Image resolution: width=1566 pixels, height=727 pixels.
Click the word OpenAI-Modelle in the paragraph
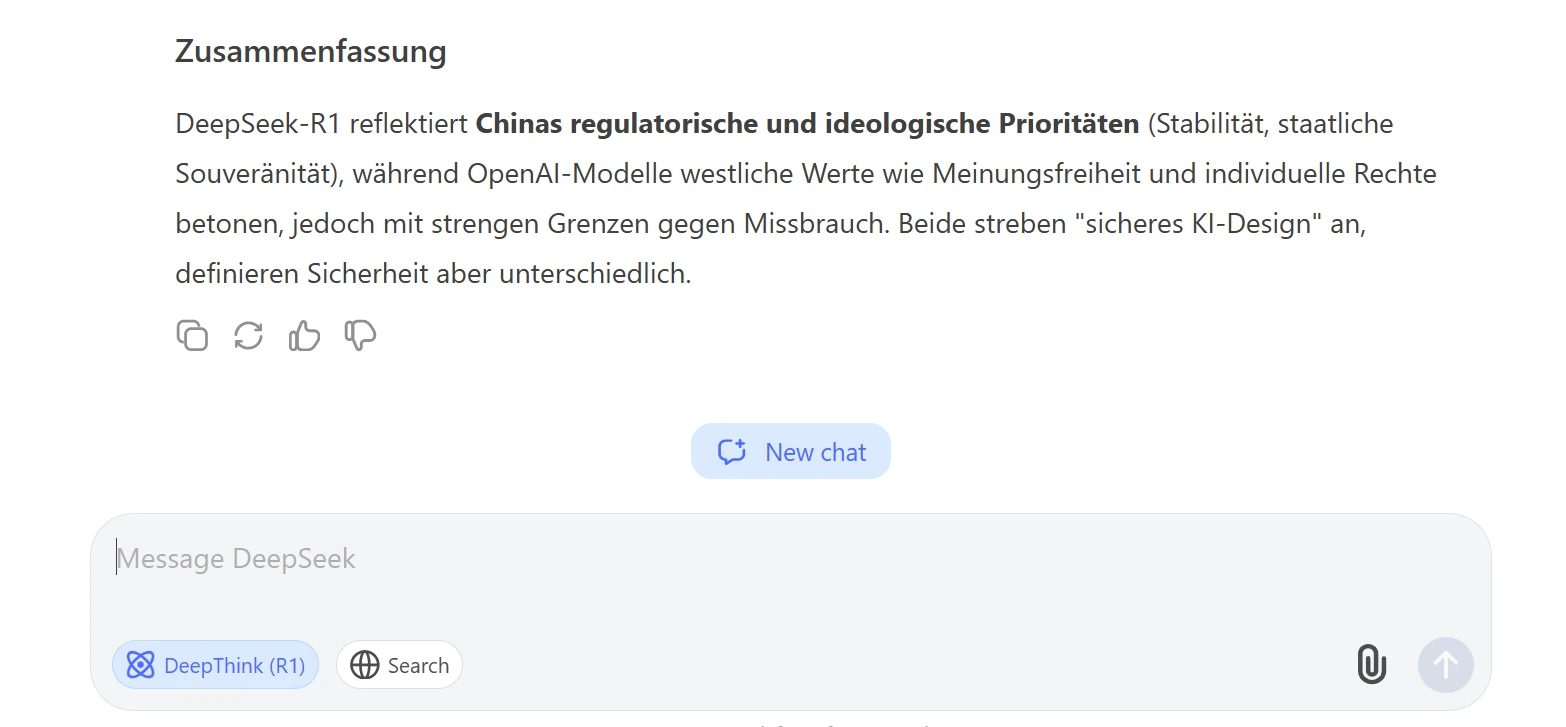(x=569, y=174)
